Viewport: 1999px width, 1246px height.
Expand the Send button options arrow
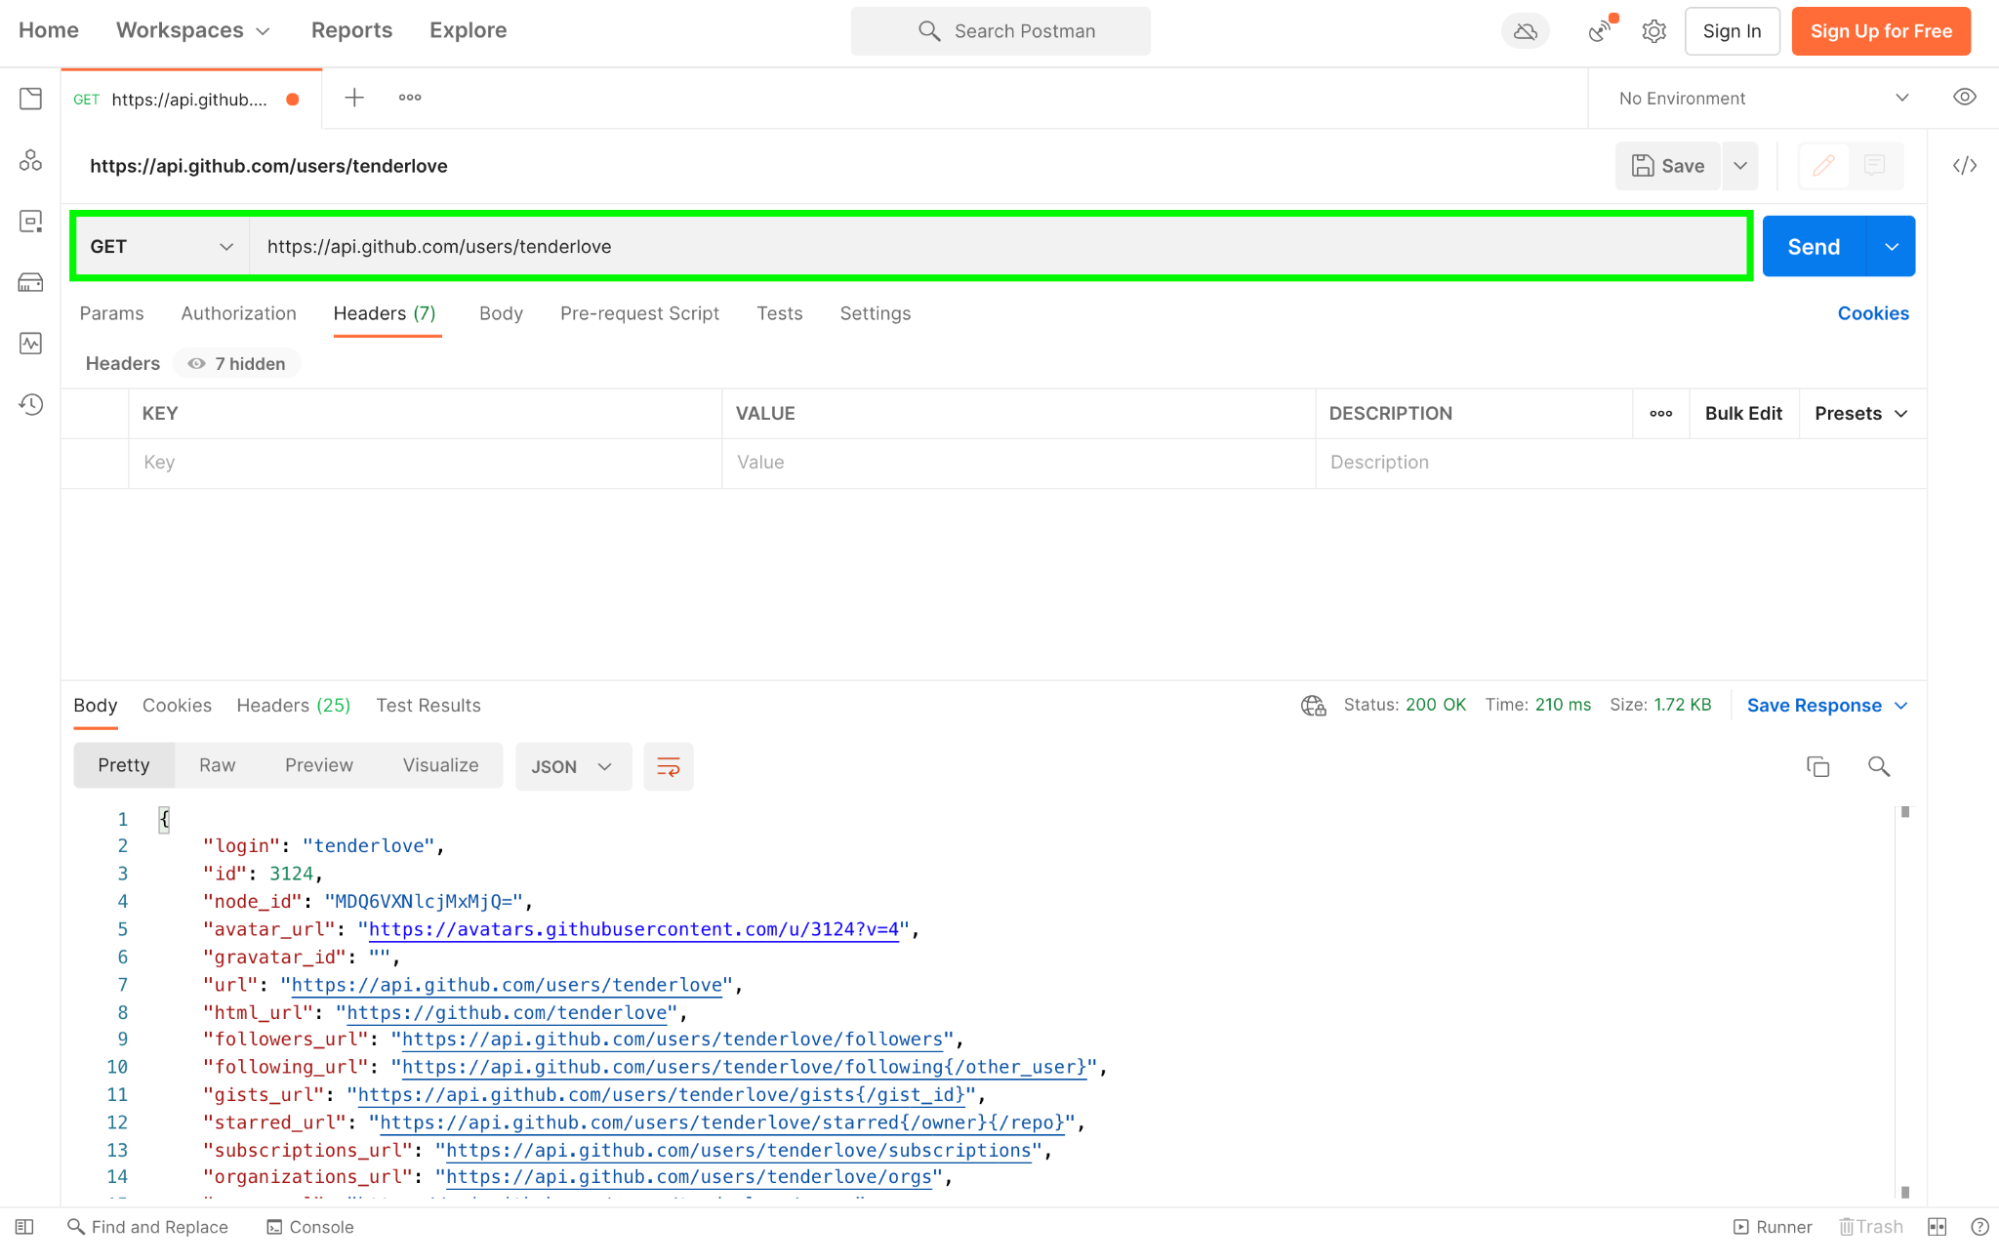(1891, 246)
